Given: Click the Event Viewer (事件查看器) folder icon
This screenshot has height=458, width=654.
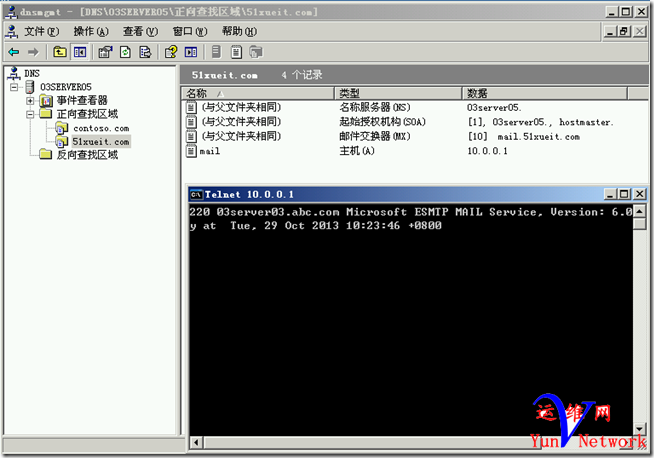Looking at the screenshot, I should [x=46, y=101].
